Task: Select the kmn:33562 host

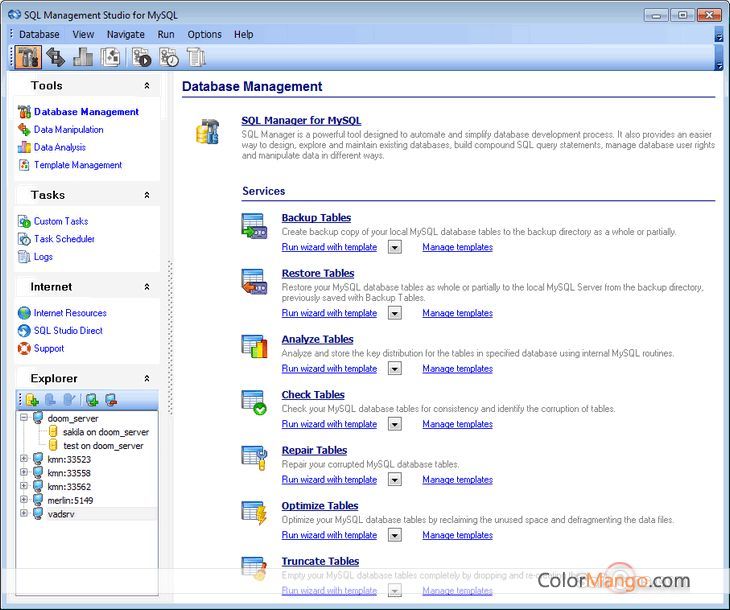Action: (69, 487)
